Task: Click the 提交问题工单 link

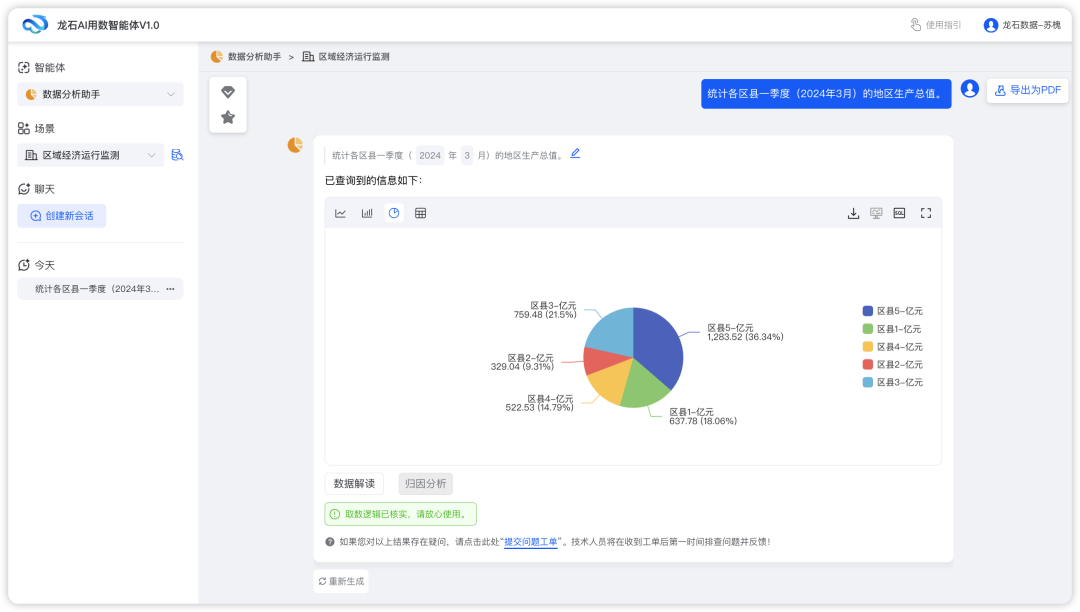Action: [530, 542]
